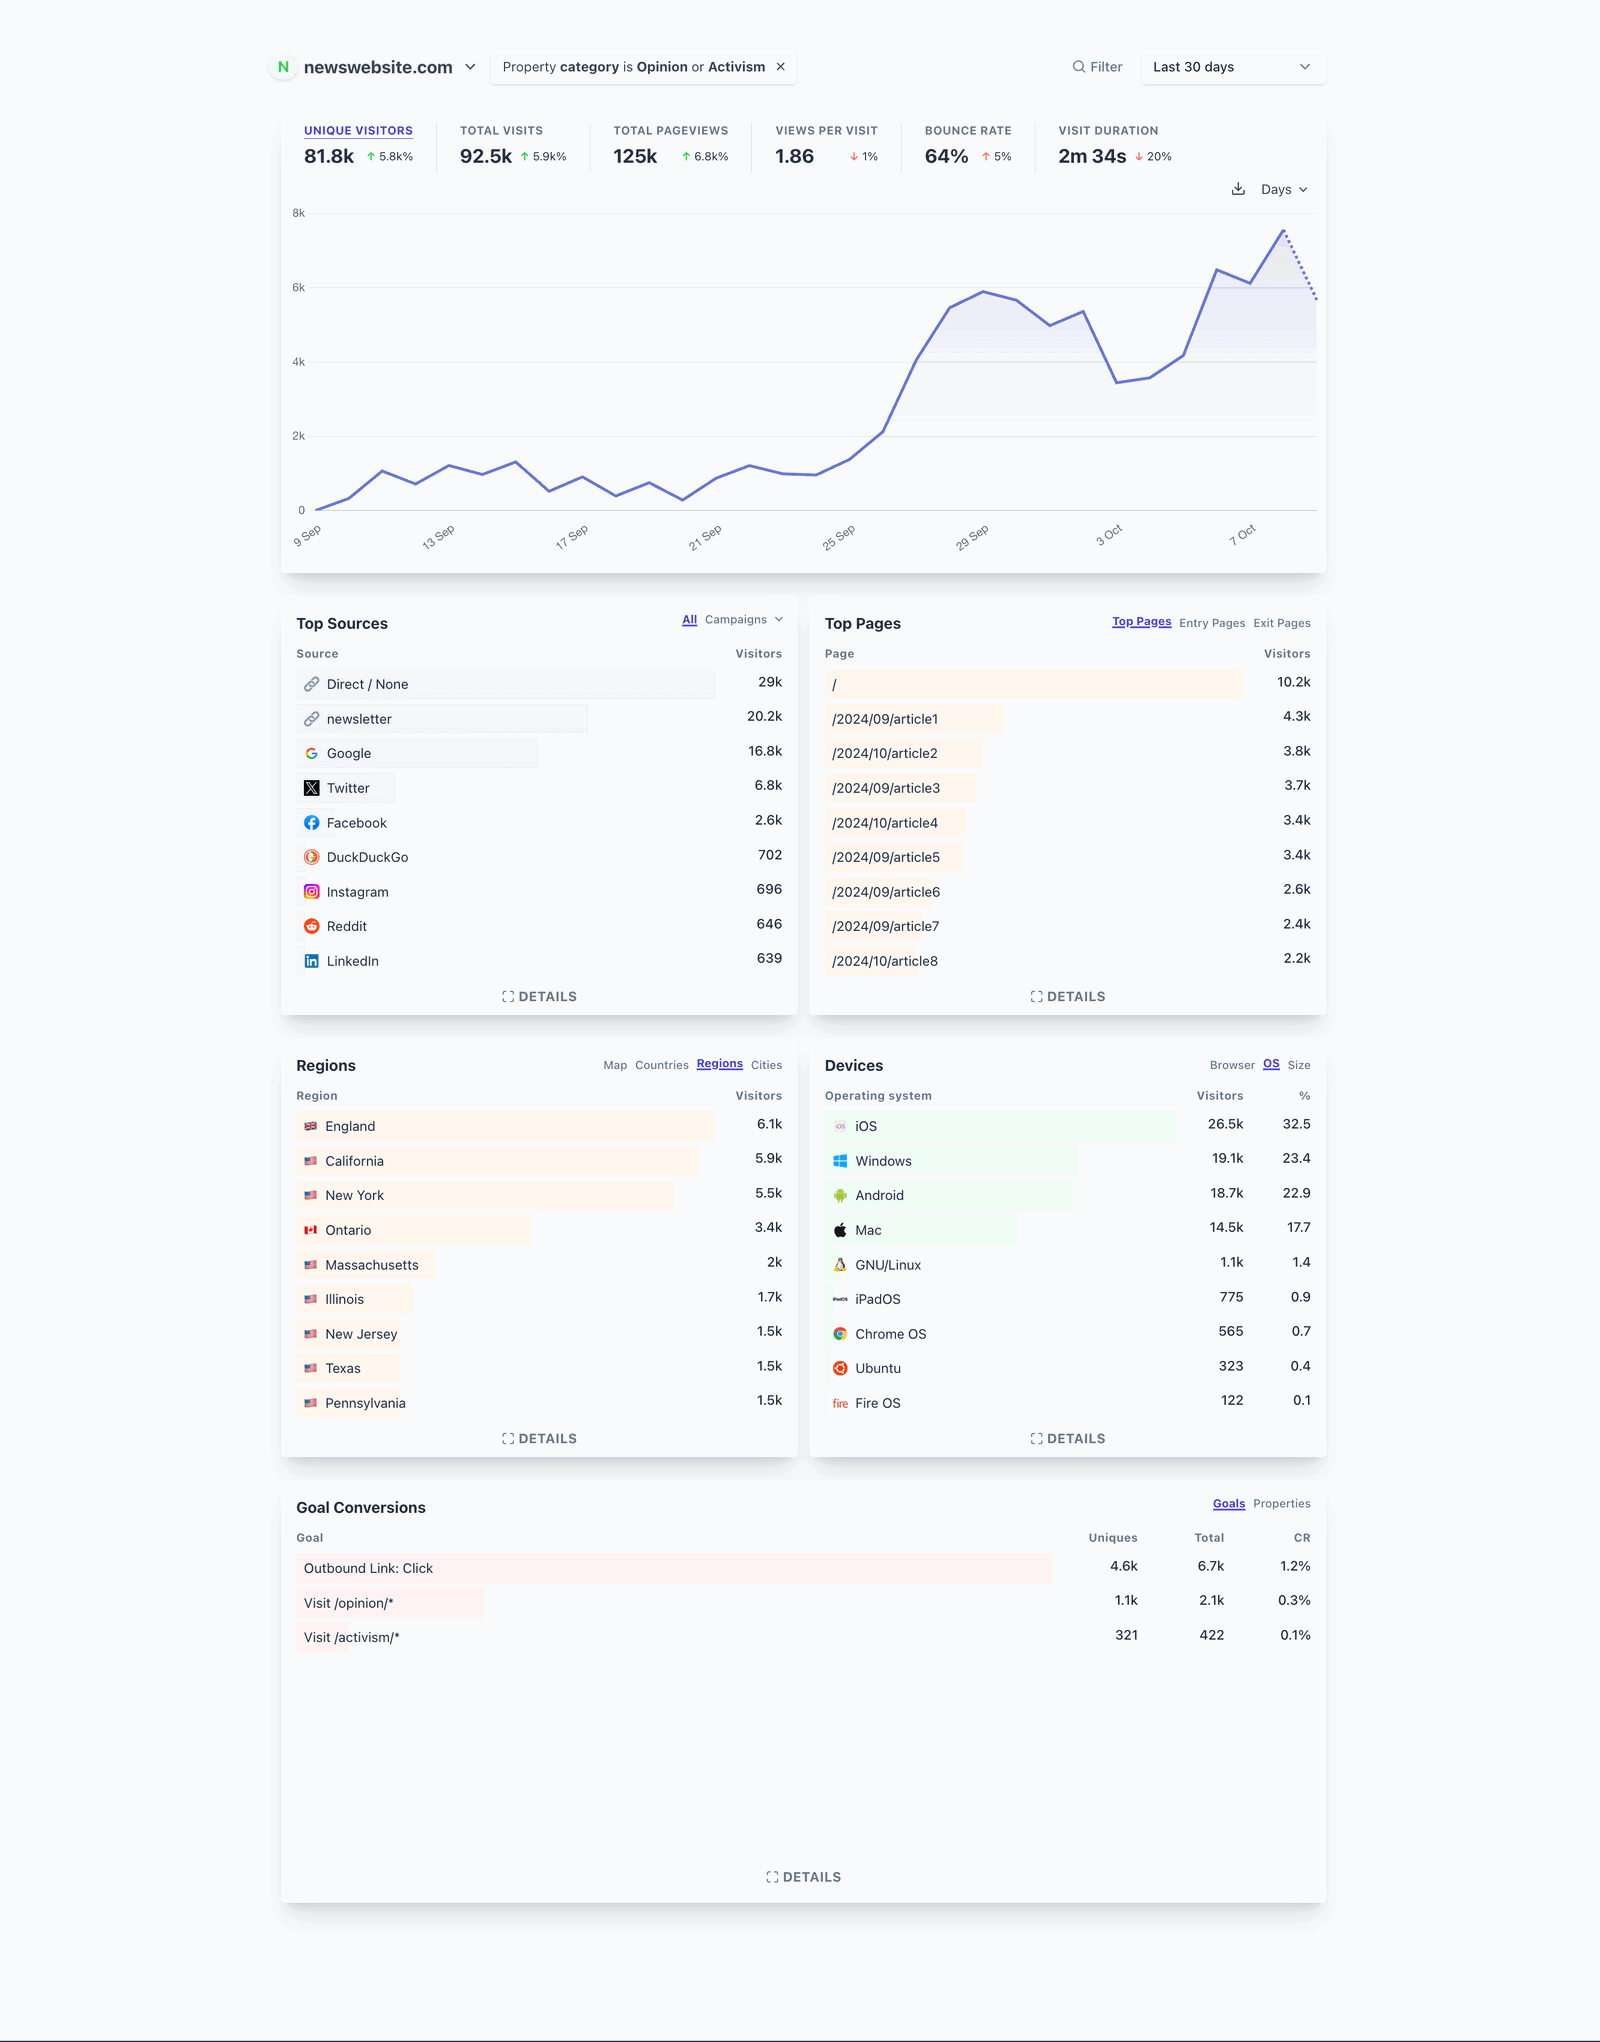Click the Filter button
The height and width of the screenshot is (2042, 1600).
coord(1097,67)
